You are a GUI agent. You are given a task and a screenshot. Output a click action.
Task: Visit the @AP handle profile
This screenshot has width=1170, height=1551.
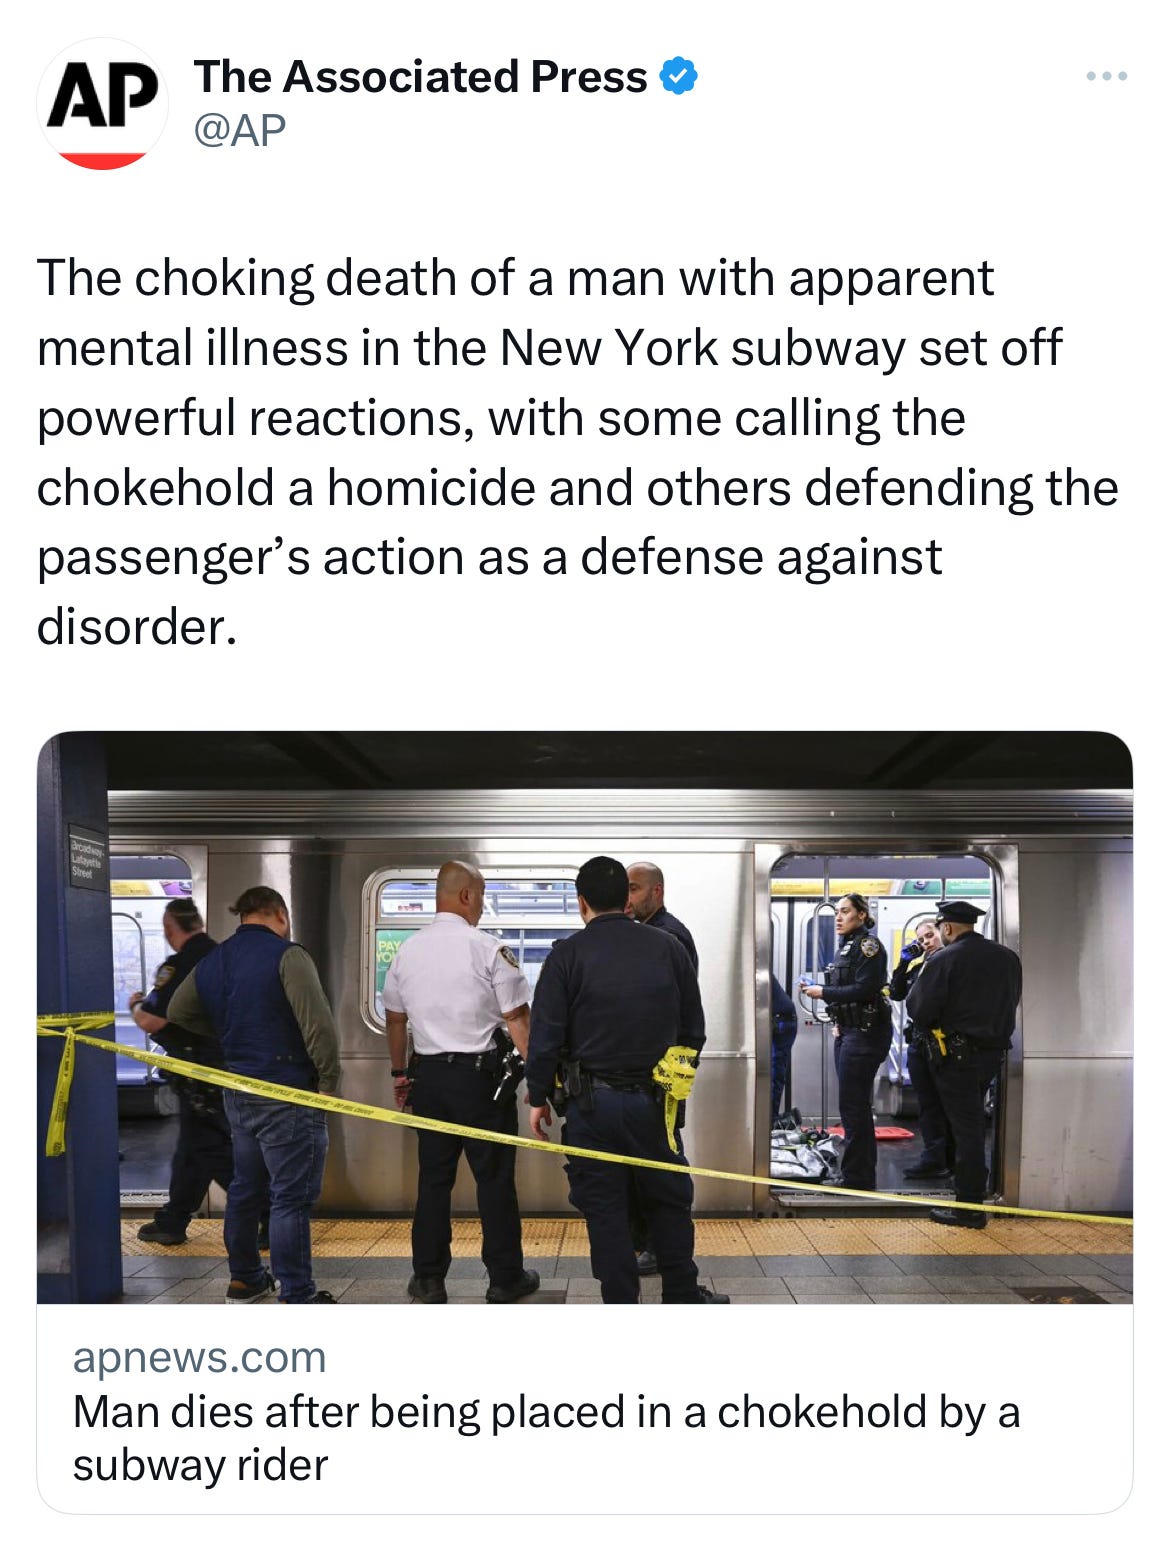click(240, 130)
